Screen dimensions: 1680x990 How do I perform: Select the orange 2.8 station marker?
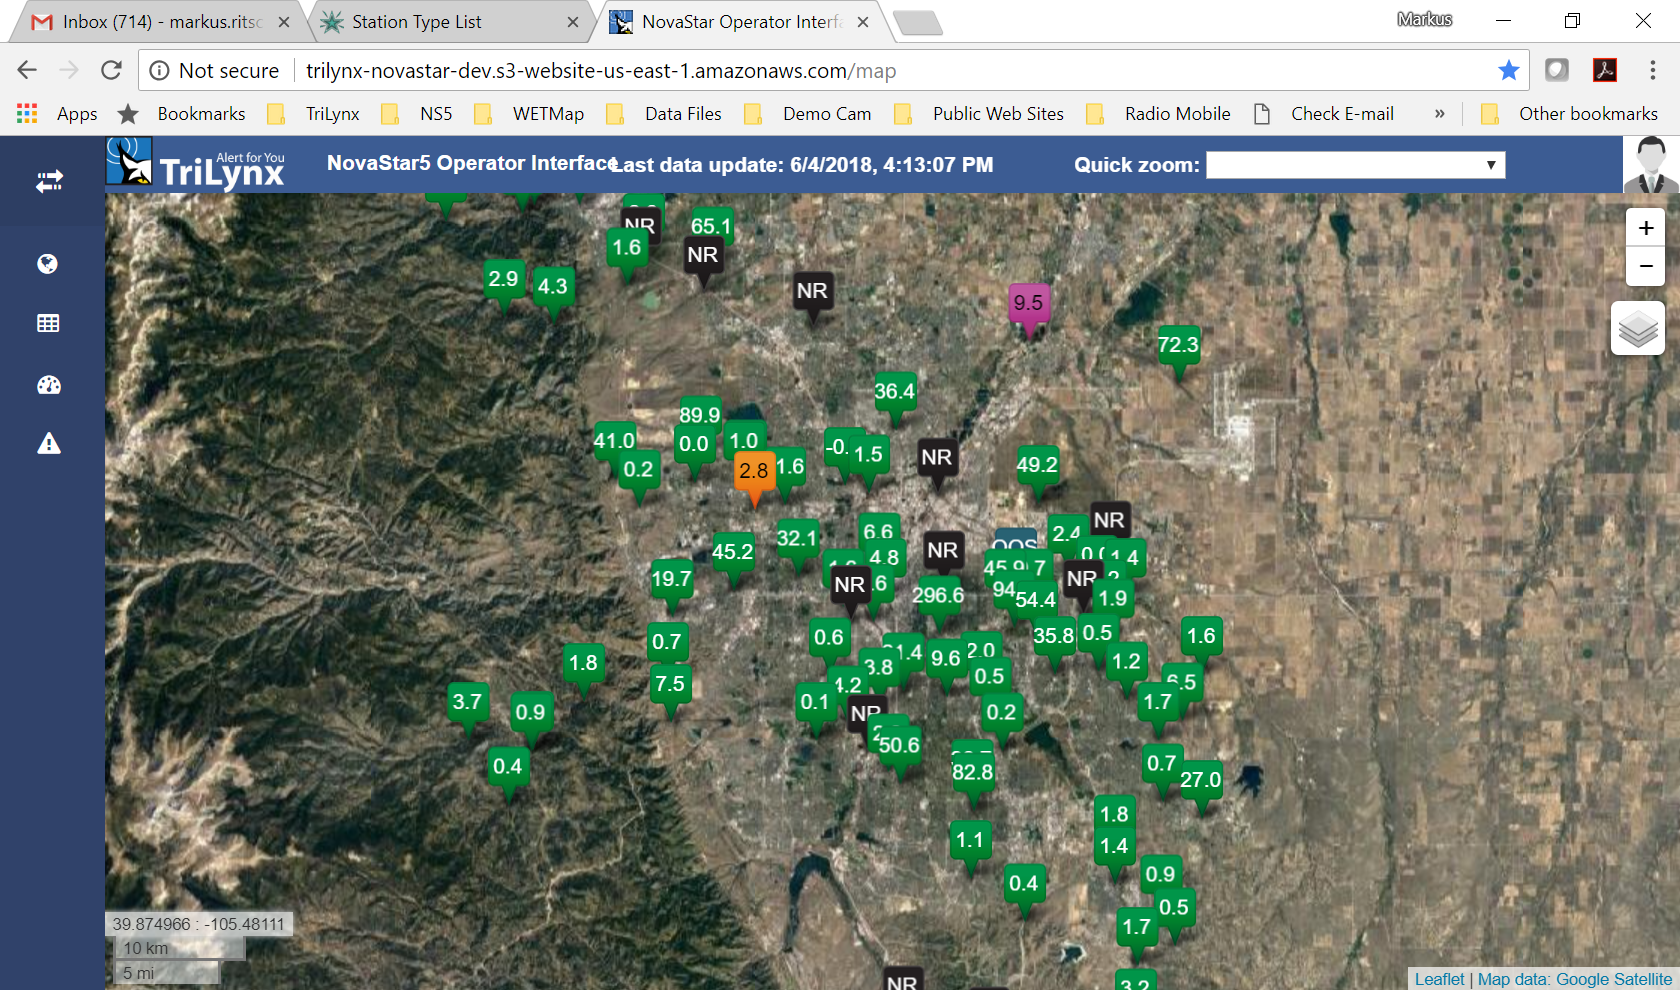pyautogui.click(x=754, y=472)
